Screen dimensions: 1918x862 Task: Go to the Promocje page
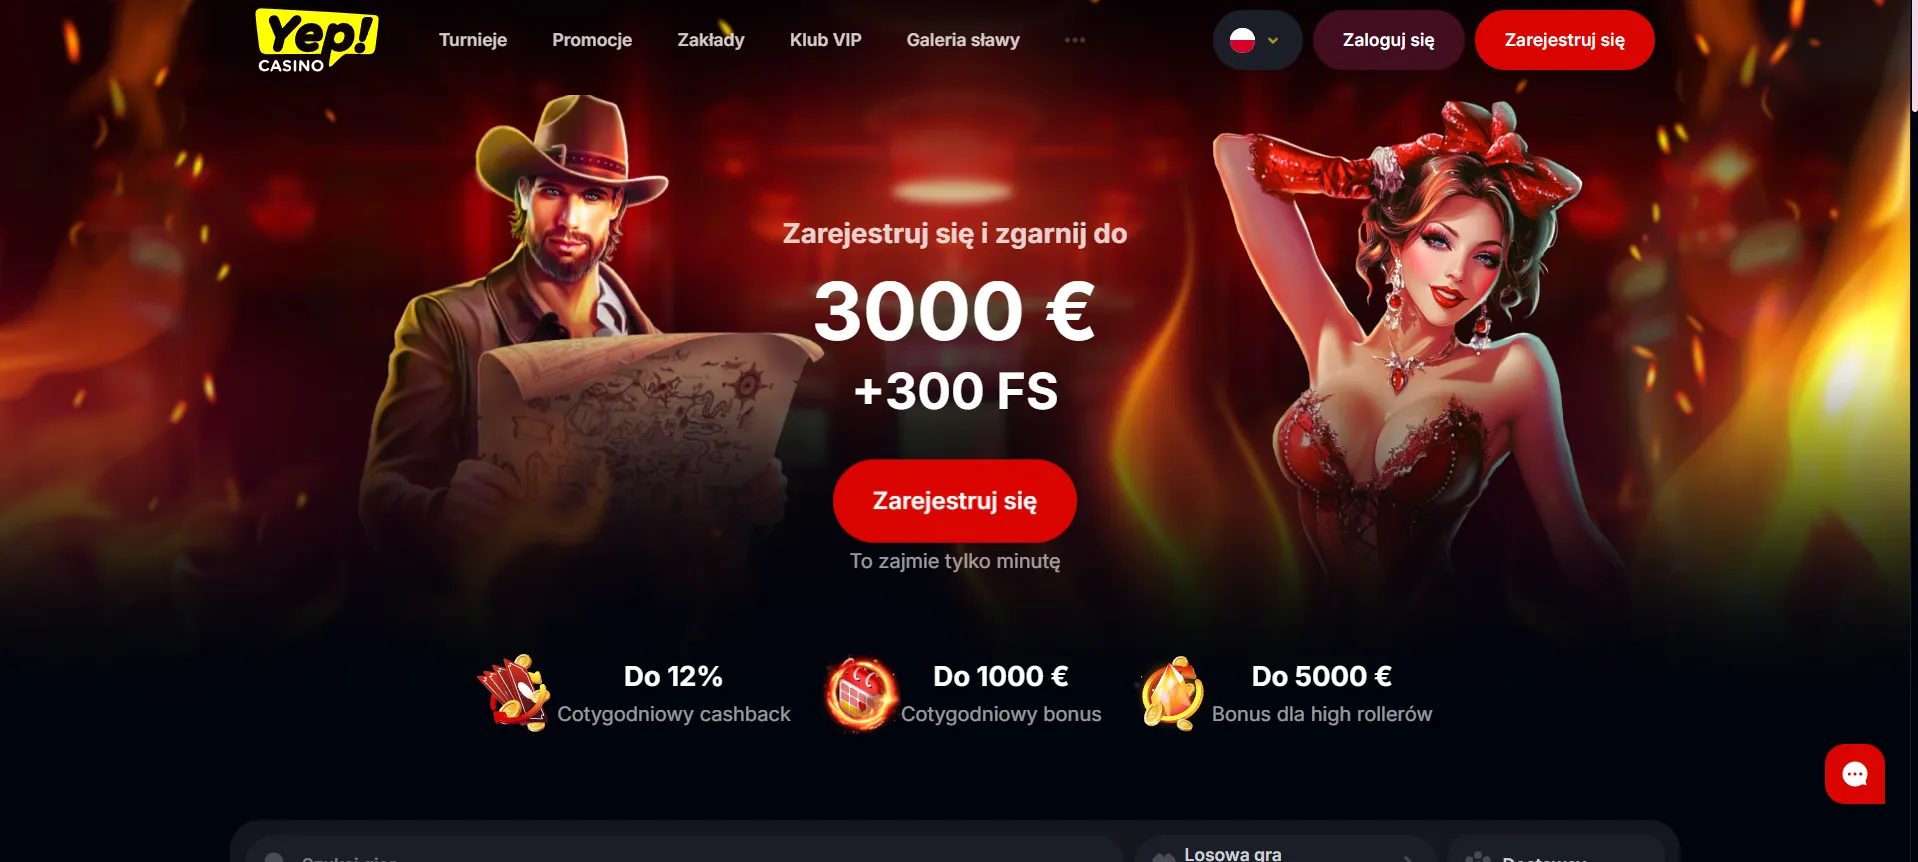click(592, 40)
